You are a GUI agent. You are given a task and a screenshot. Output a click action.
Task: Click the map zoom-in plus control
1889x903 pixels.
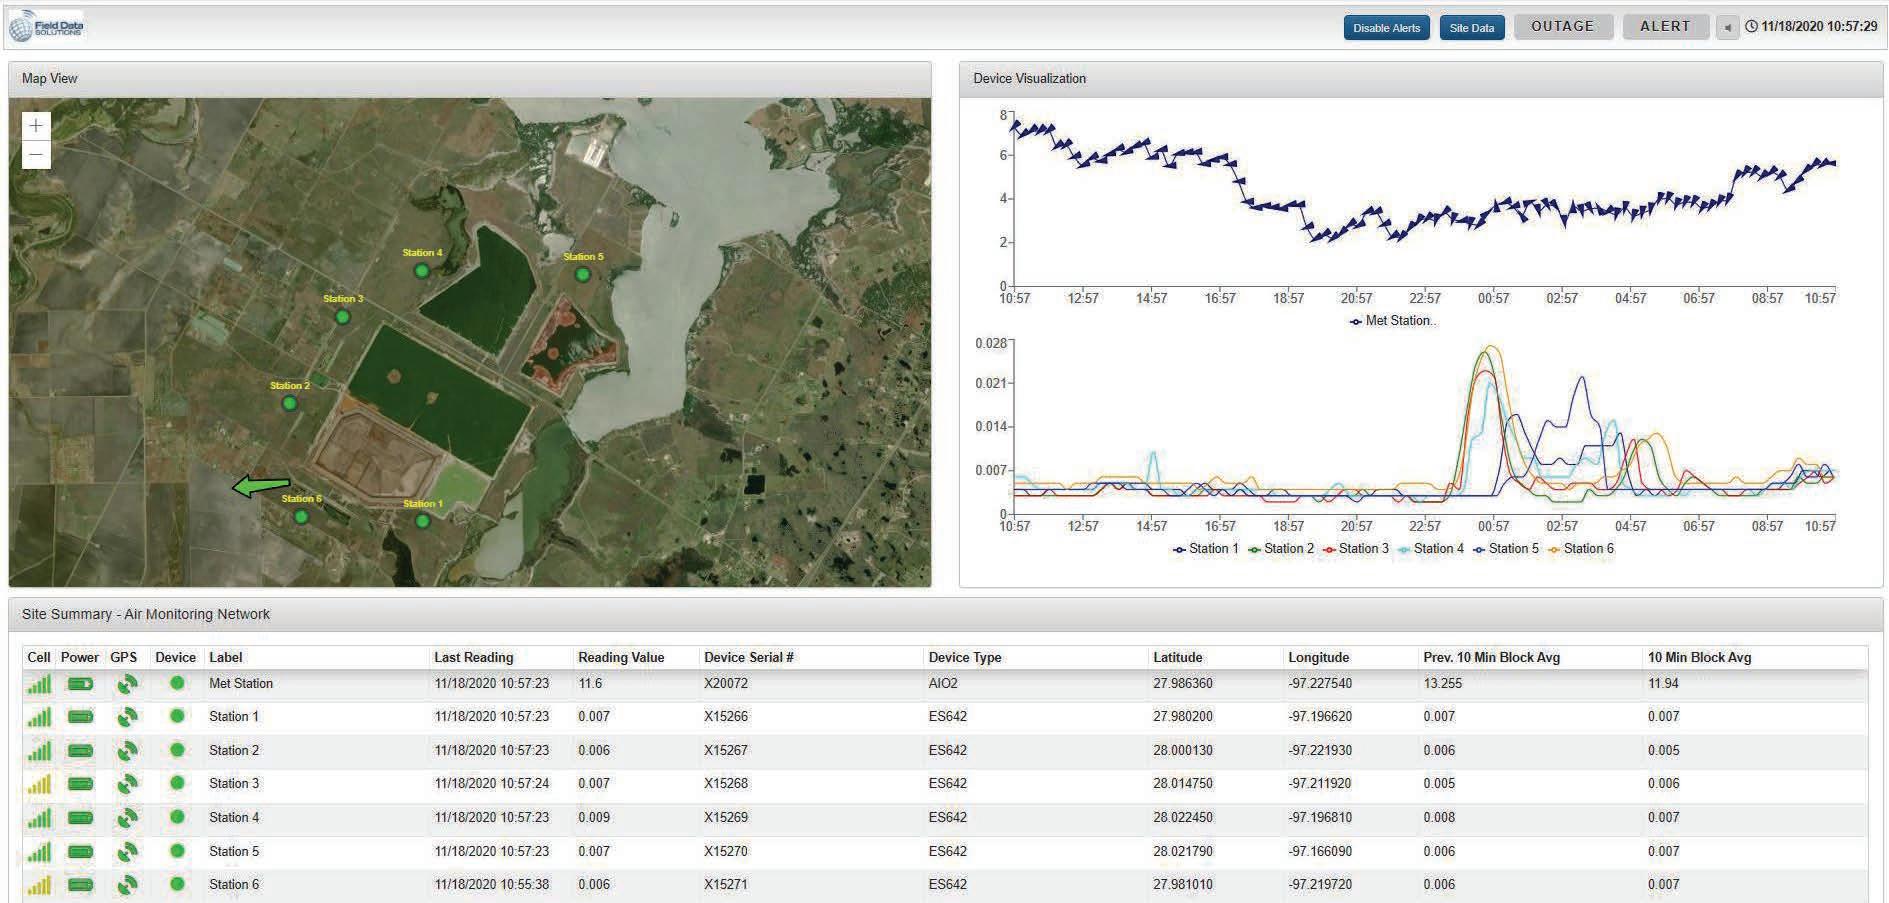click(35, 125)
